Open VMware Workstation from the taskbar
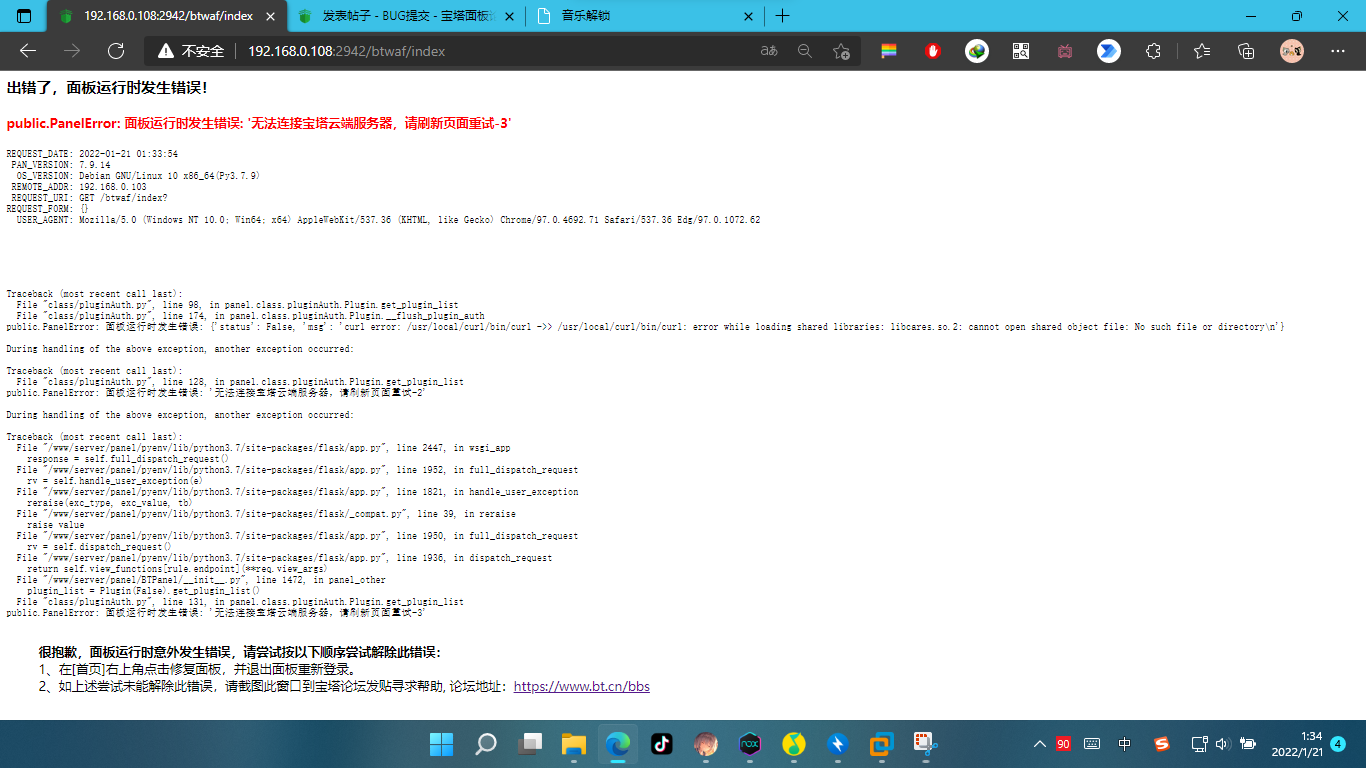 coord(881,744)
